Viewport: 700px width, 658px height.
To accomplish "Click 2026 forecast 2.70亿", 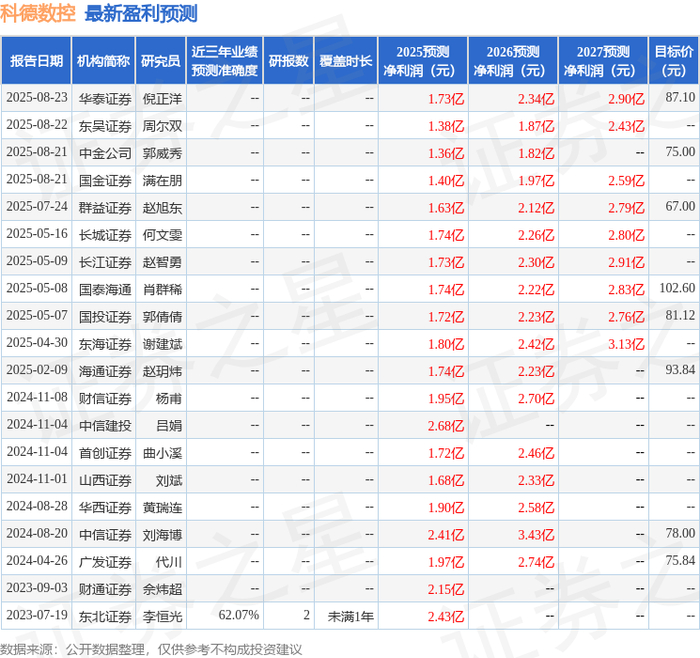I will (536, 399).
